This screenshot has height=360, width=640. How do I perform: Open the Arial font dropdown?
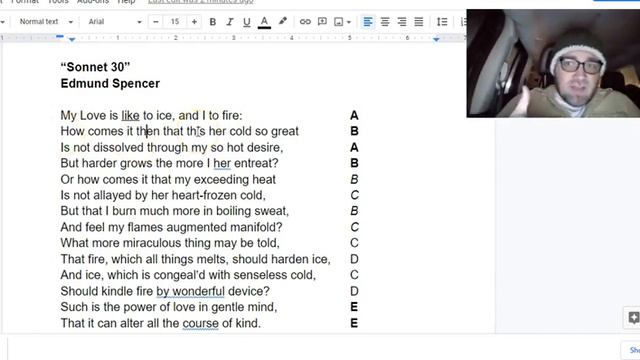pyautogui.click(x=115, y=22)
